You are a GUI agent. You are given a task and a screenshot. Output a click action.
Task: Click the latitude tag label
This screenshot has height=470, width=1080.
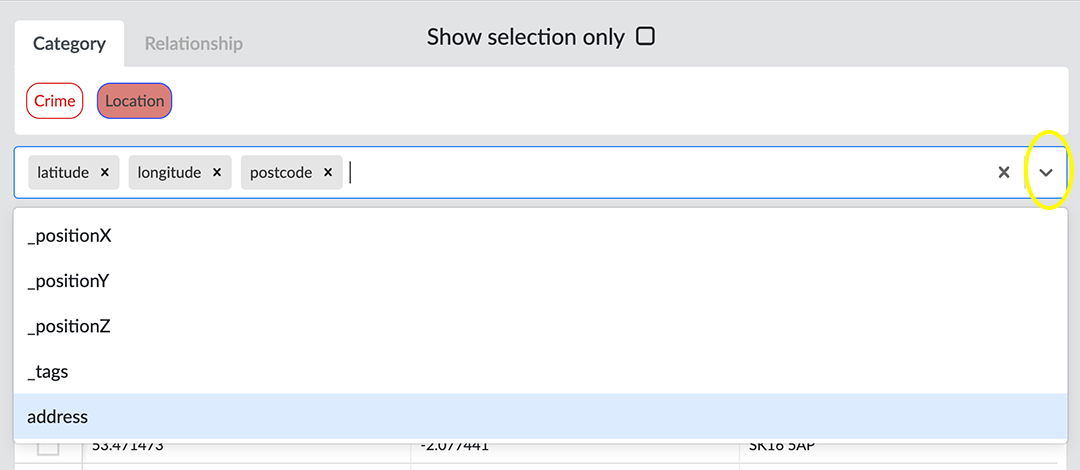[63, 172]
